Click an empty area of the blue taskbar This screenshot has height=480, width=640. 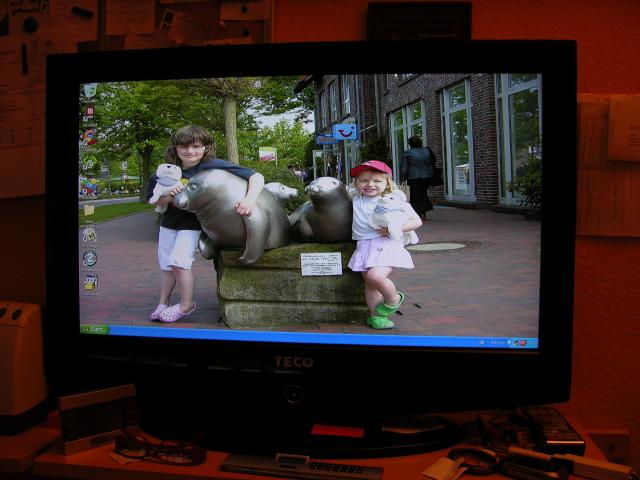[x=300, y=336]
